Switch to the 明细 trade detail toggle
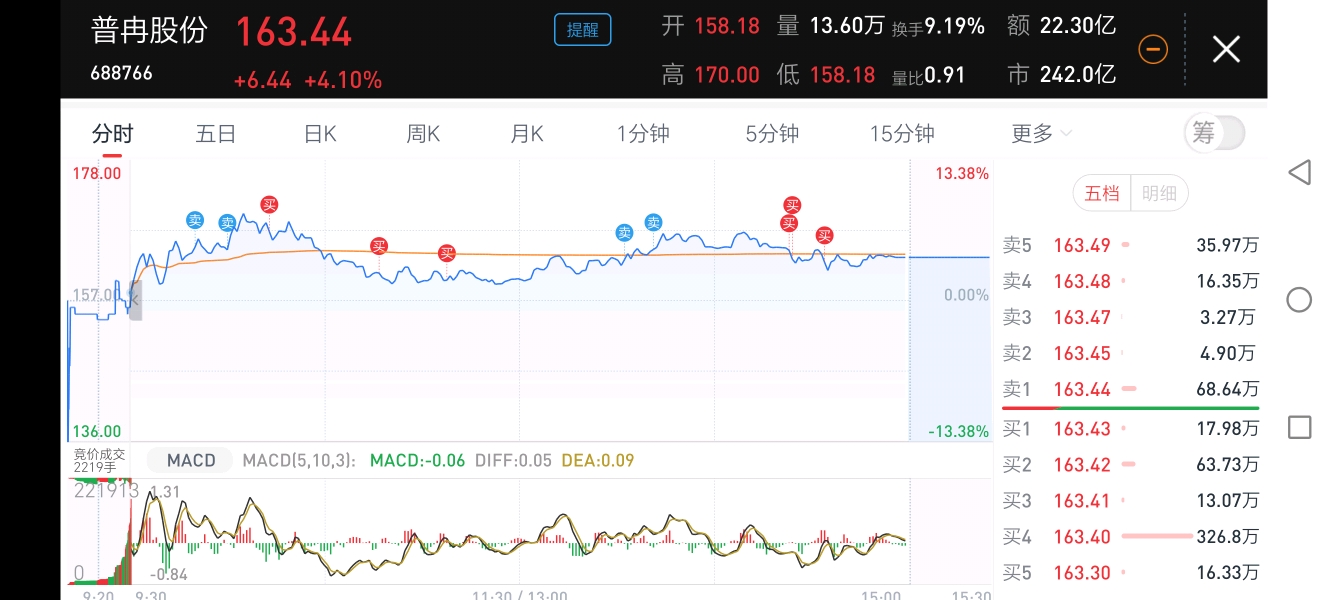 click(1159, 194)
